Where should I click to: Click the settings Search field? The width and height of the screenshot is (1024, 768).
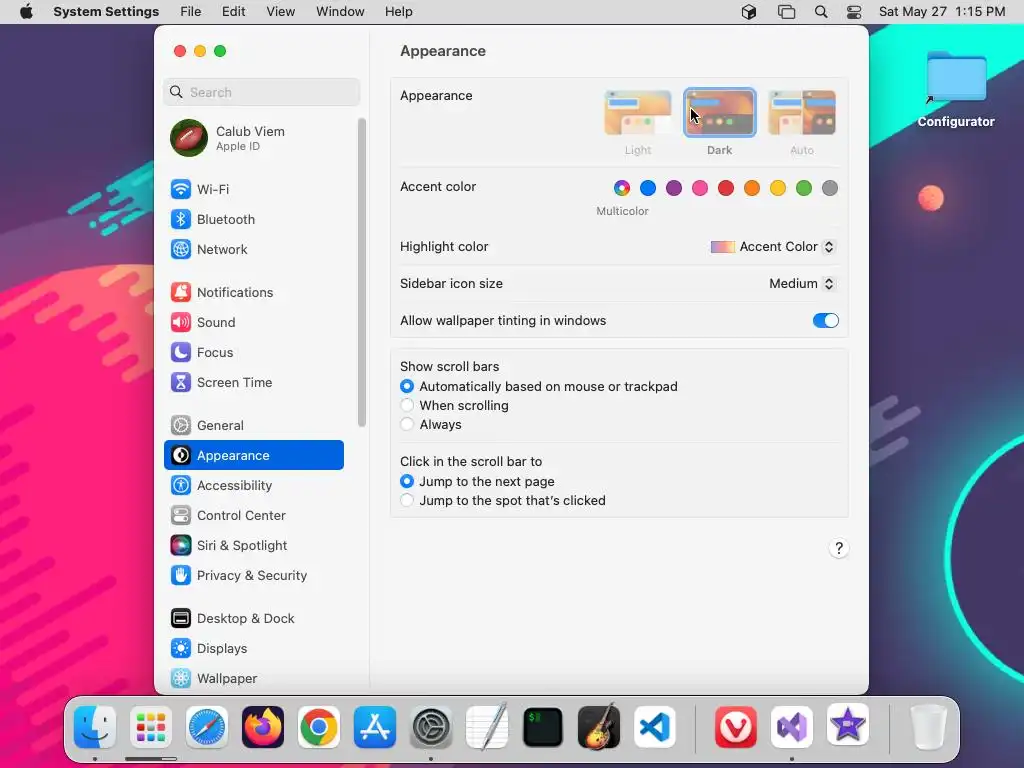[x=261, y=92]
